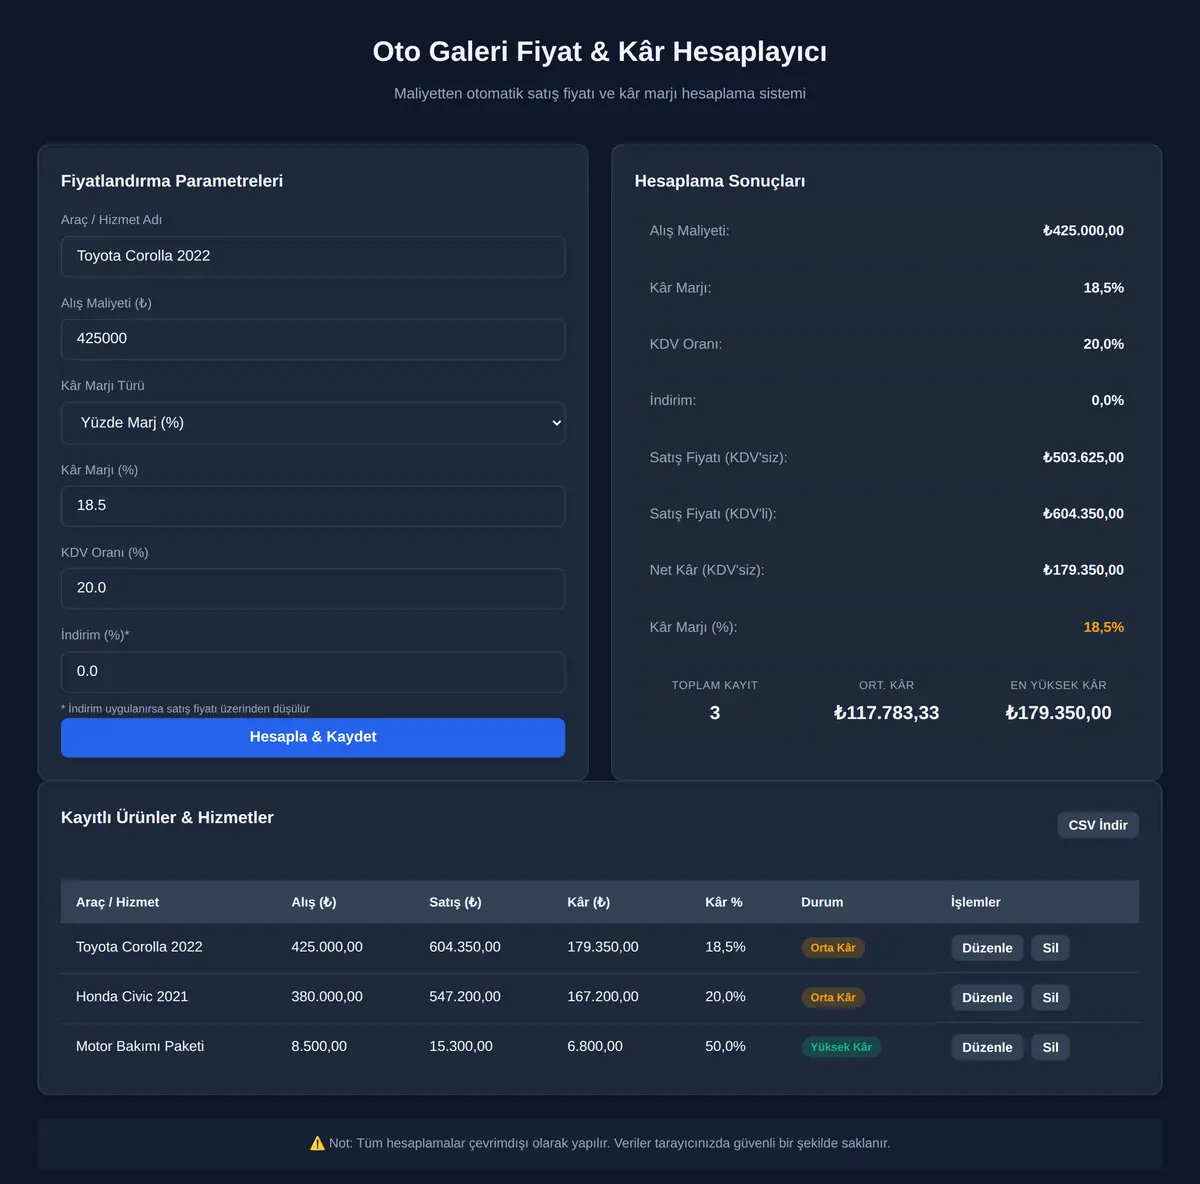The height and width of the screenshot is (1184, 1200).
Task: Click the Kayıtlı Ürünler & Hizmetler heading
Action: pos(167,818)
